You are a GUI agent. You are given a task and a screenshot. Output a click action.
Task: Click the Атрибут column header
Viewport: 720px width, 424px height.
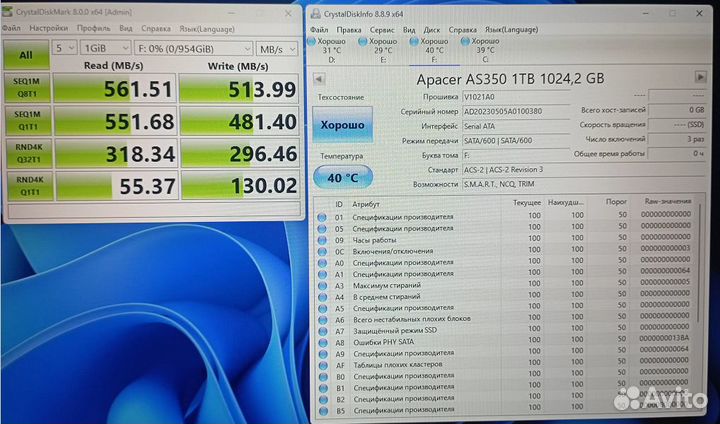pyautogui.click(x=366, y=204)
